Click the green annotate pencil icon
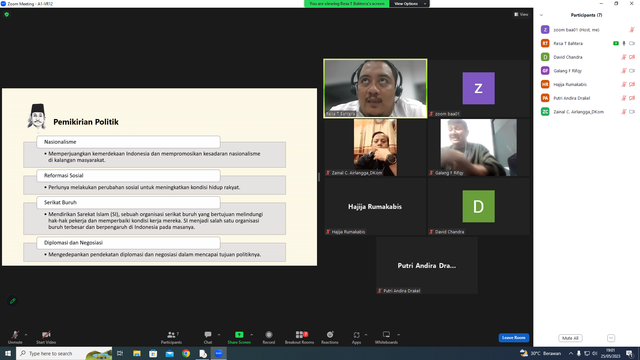 tap(13, 301)
